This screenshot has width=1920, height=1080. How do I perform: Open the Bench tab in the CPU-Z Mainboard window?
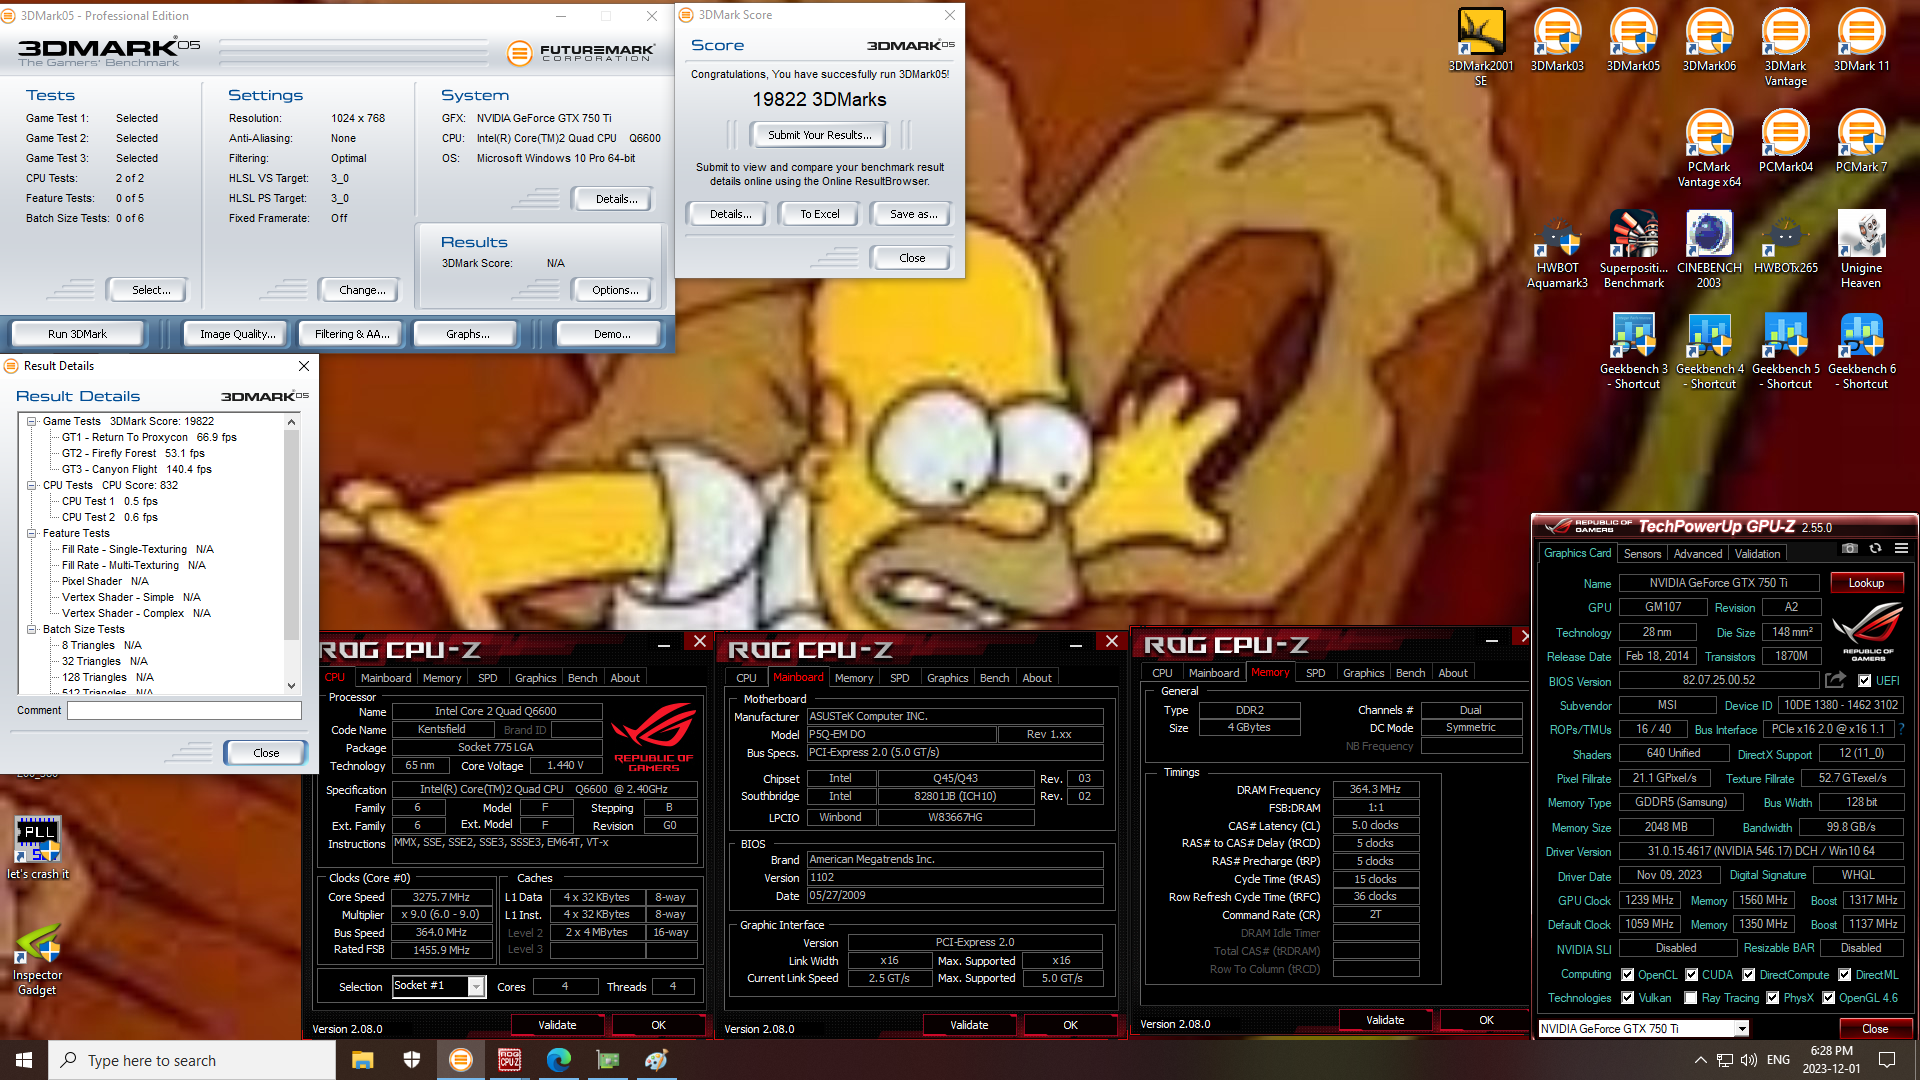(994, 678)
